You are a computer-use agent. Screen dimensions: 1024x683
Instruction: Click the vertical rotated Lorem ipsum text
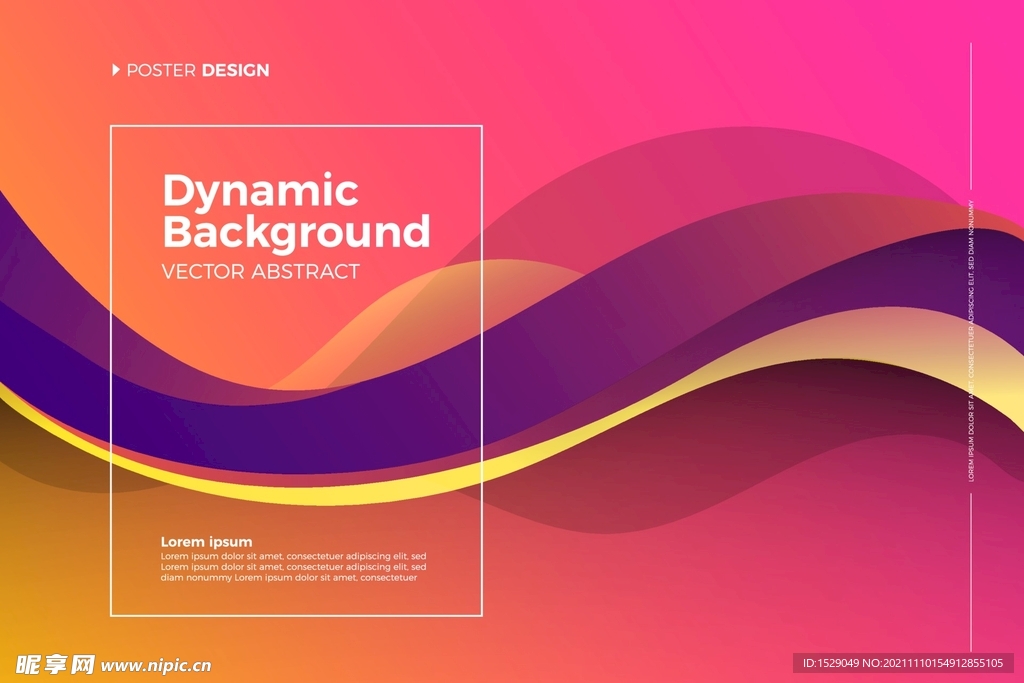pos(970,342)
